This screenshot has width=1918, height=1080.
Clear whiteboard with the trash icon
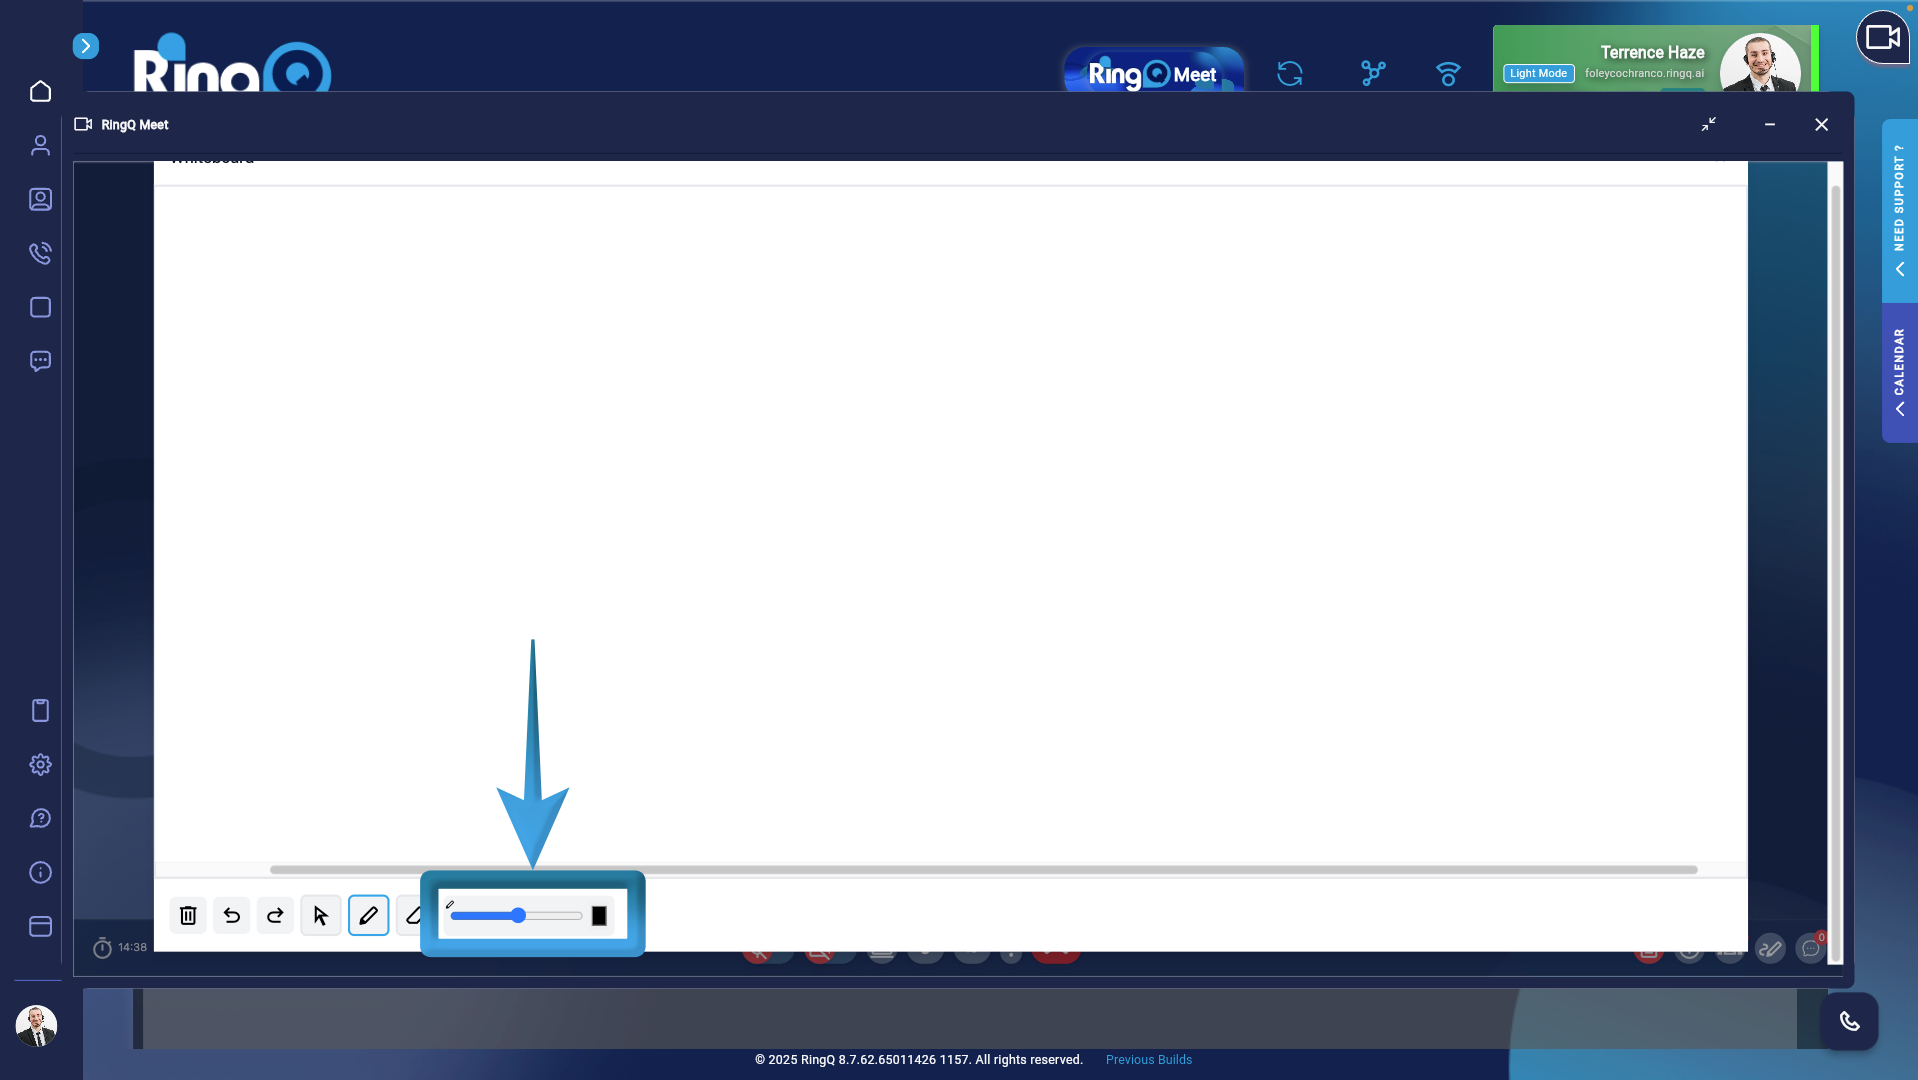188,915
